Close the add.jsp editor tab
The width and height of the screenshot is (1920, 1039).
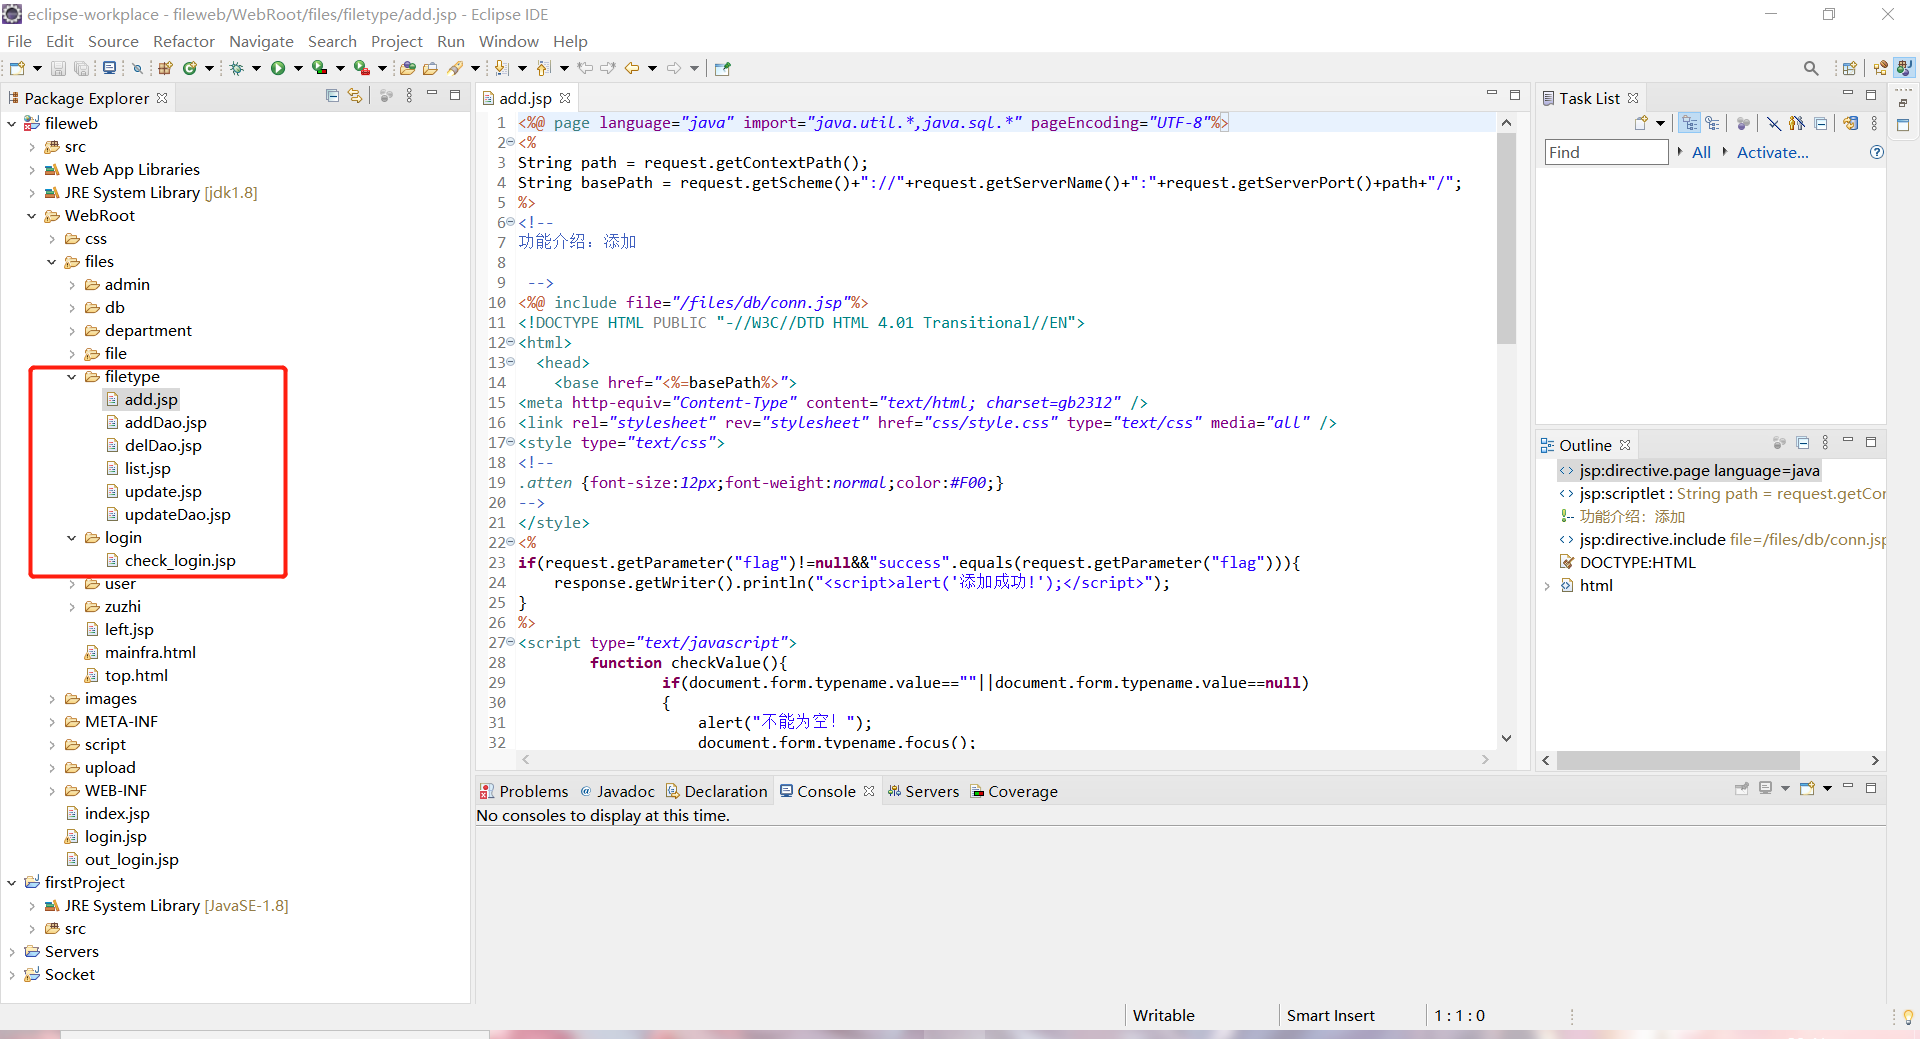click(x=565, y=98)
